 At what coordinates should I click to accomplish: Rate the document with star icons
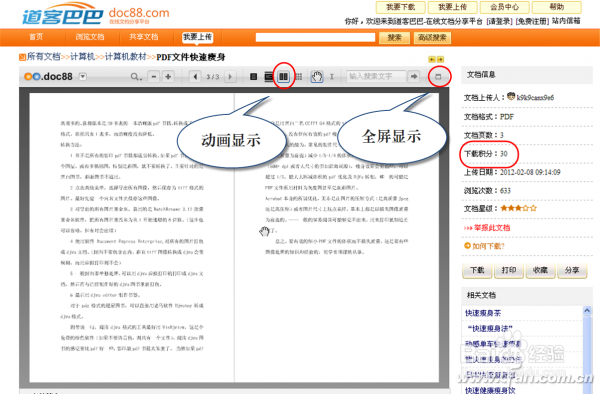click(x=518, y=208)
